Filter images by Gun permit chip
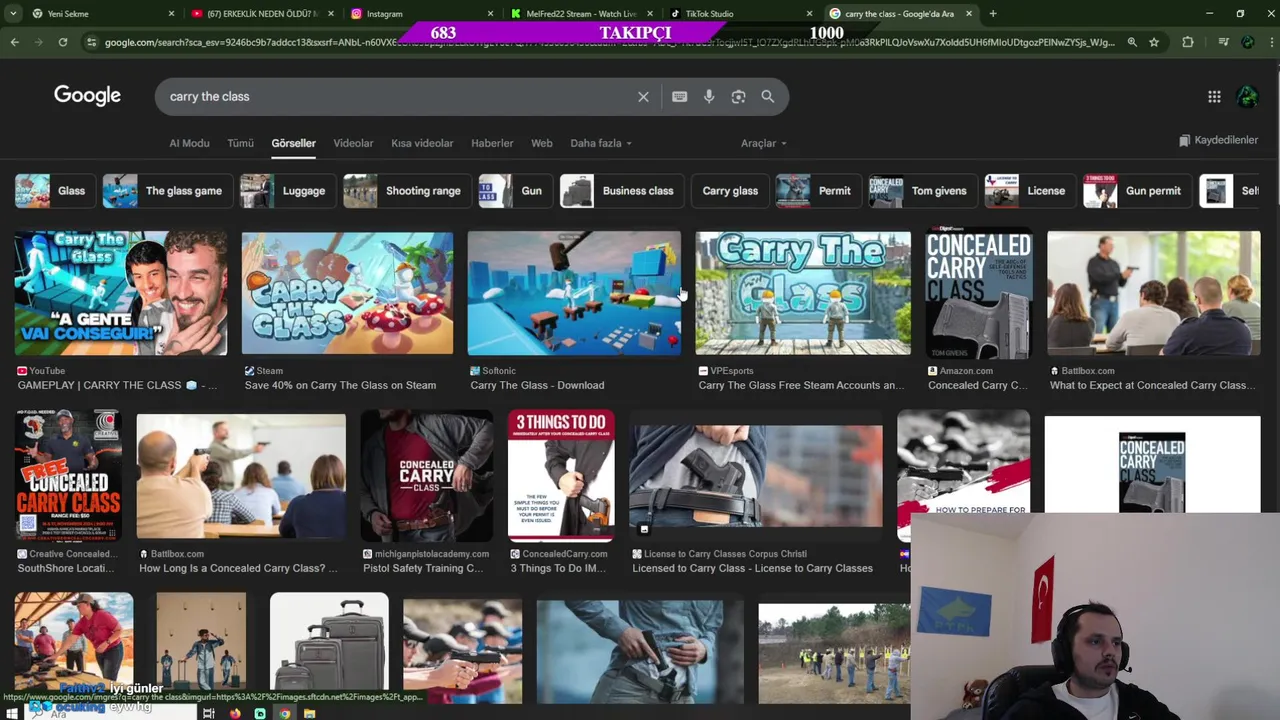The image size is (1280, 720). [x=1136, y=191]
